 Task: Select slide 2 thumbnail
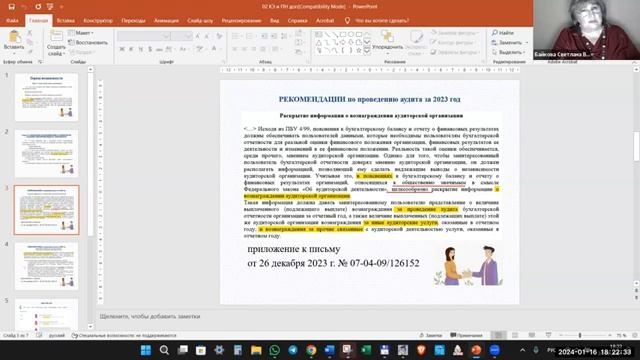coord(46,153)
